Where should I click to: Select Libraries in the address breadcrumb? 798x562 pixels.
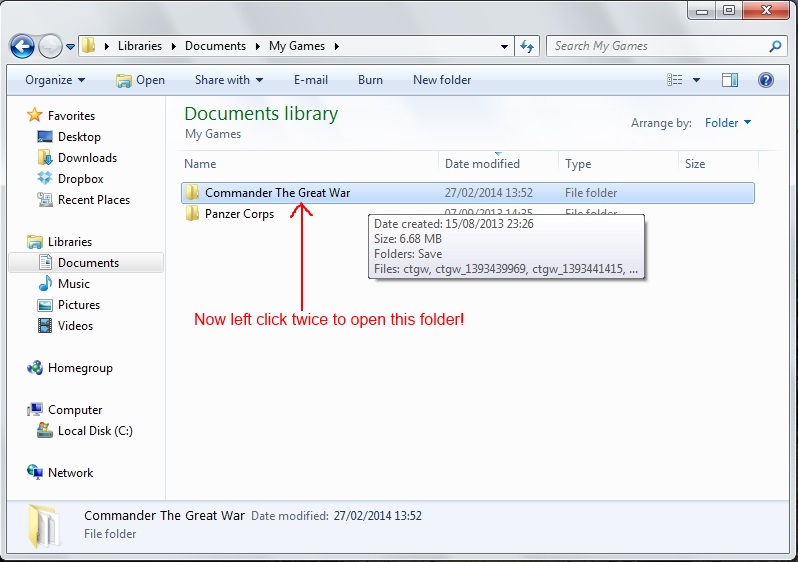pyautogui.click(x=139, y=46)
